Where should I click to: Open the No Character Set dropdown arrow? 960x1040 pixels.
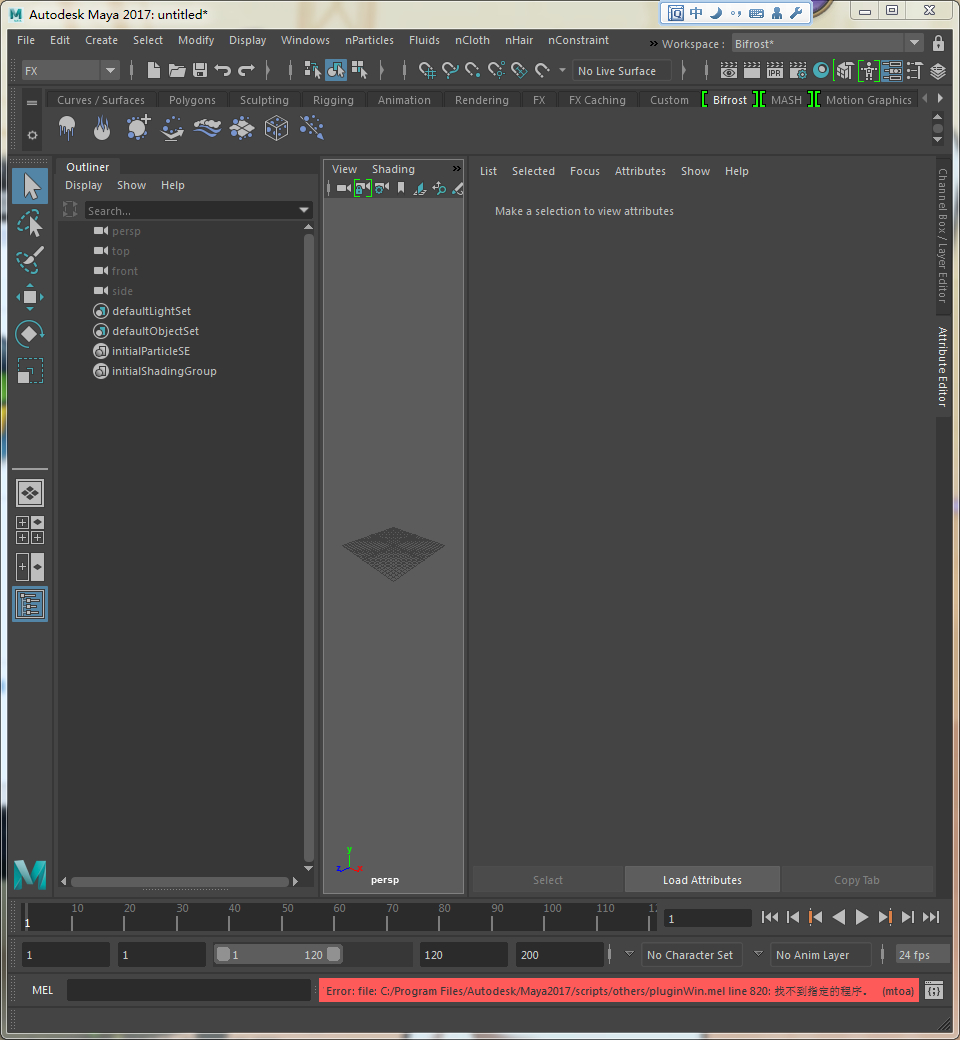point(629,954)
